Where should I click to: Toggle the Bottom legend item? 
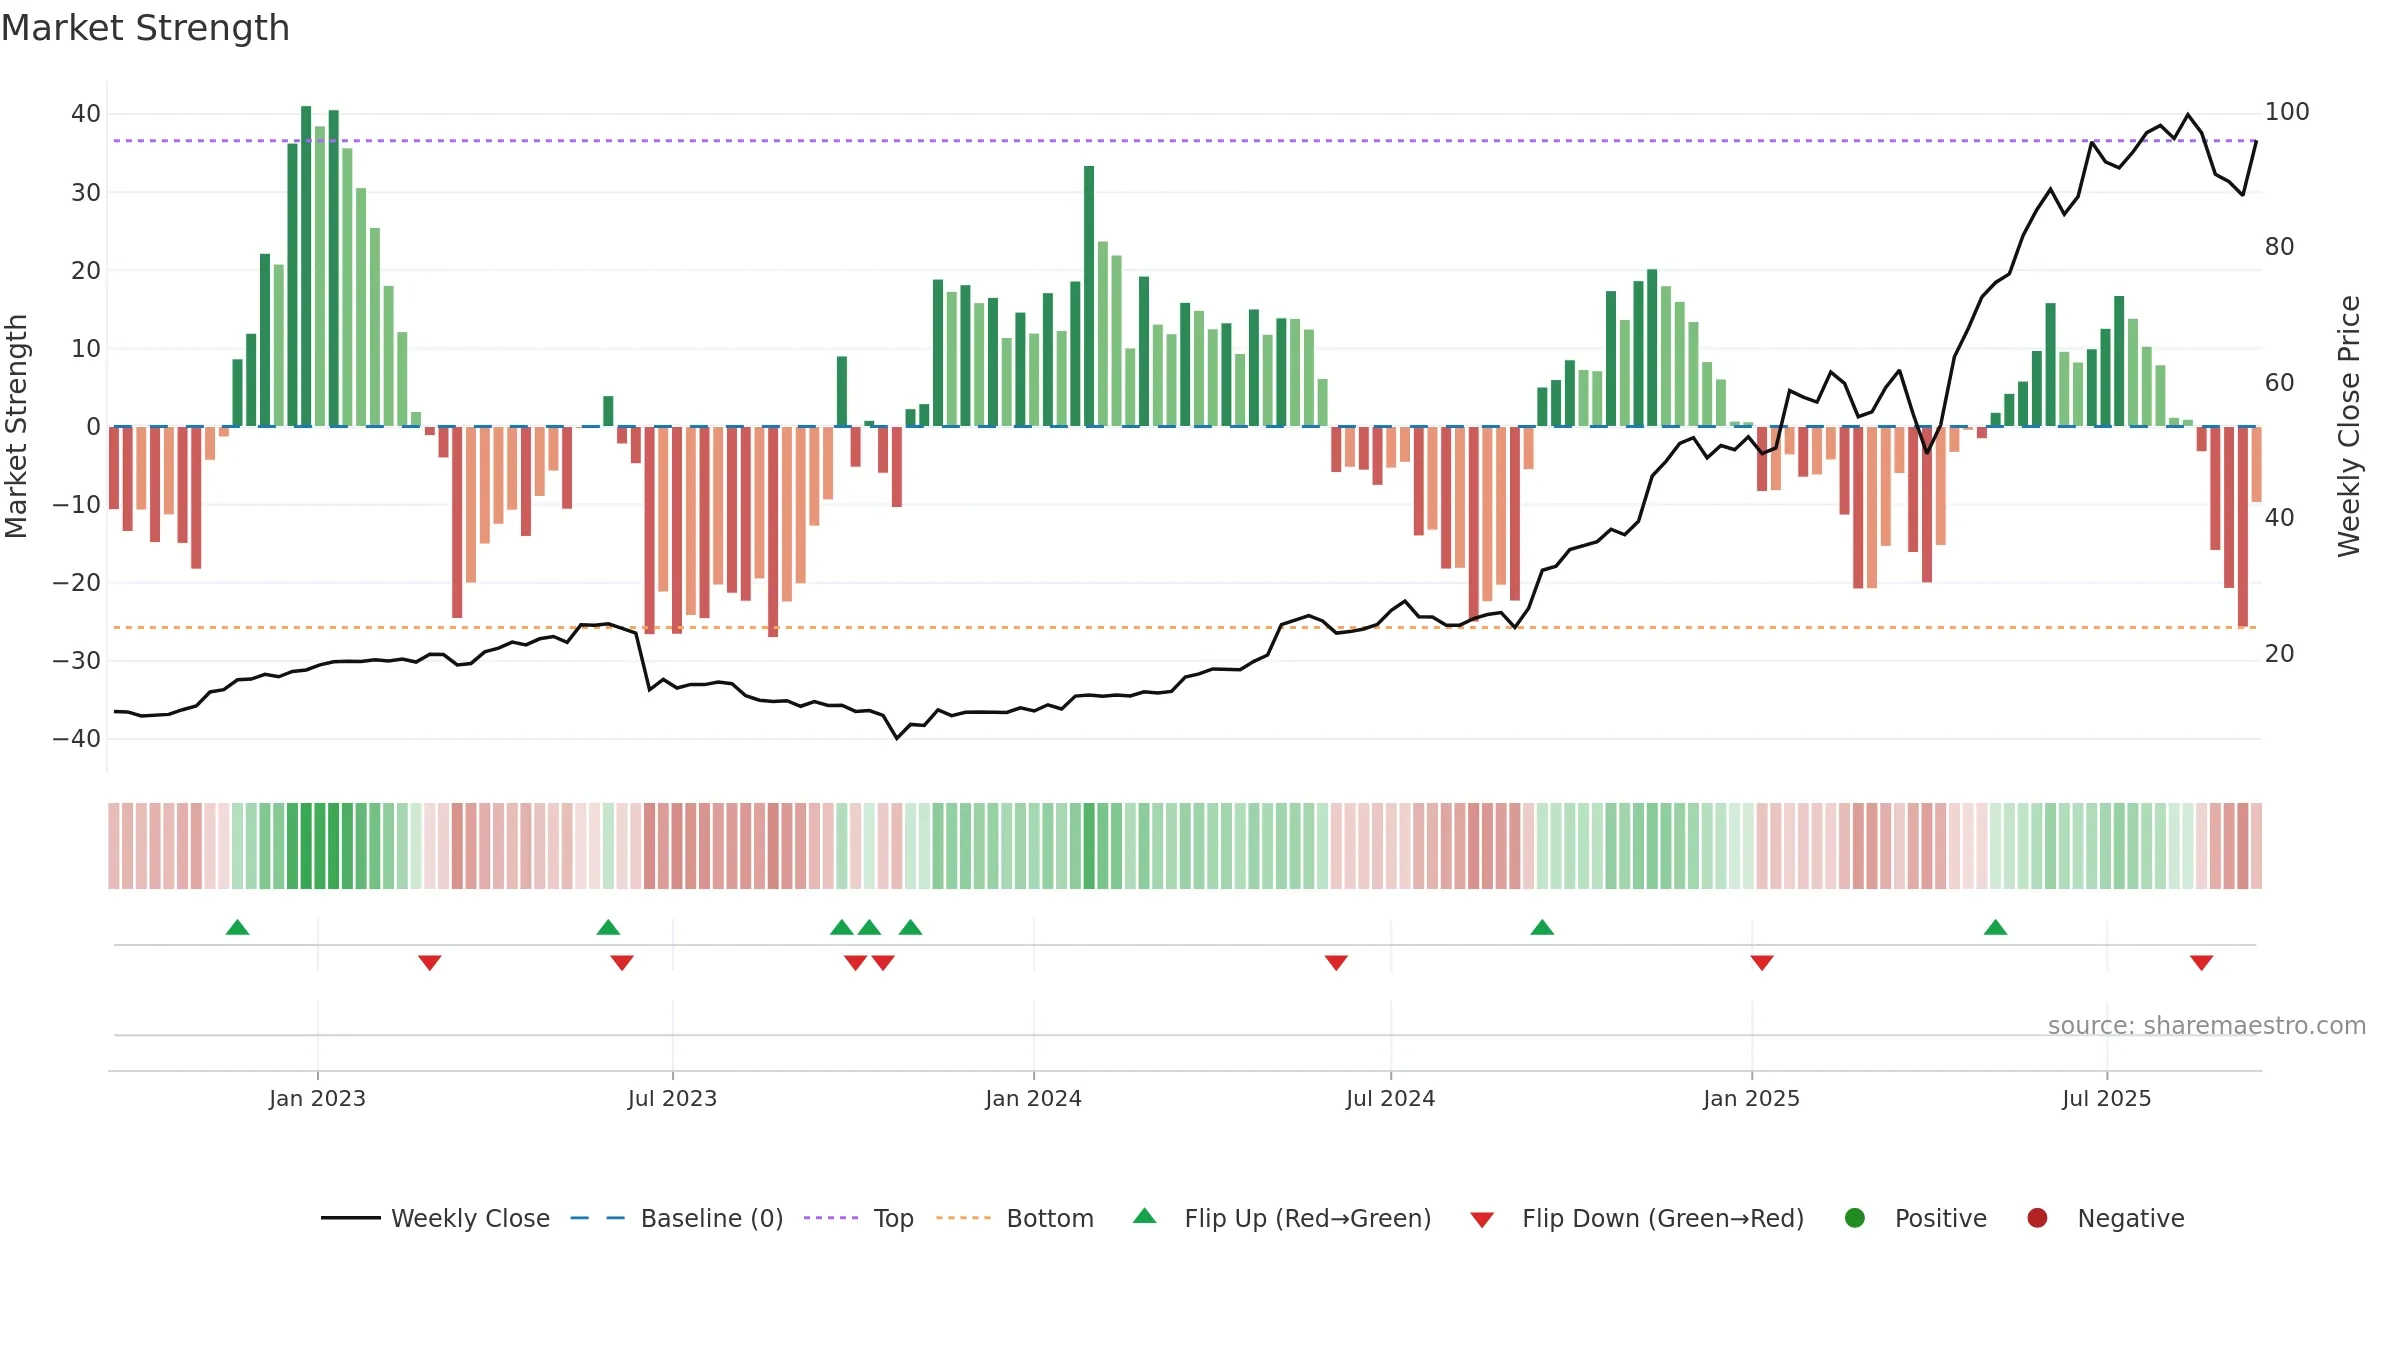click(1015, 1218)
